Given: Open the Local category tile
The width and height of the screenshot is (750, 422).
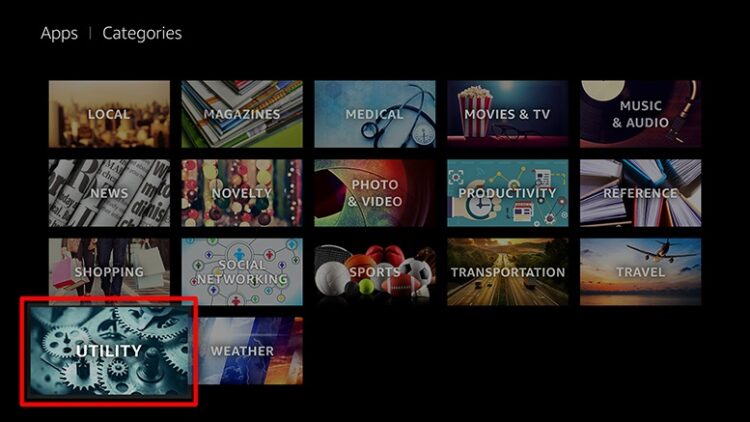Looking at the screenshot, I should pyautogui.click(x=109, y=114).
